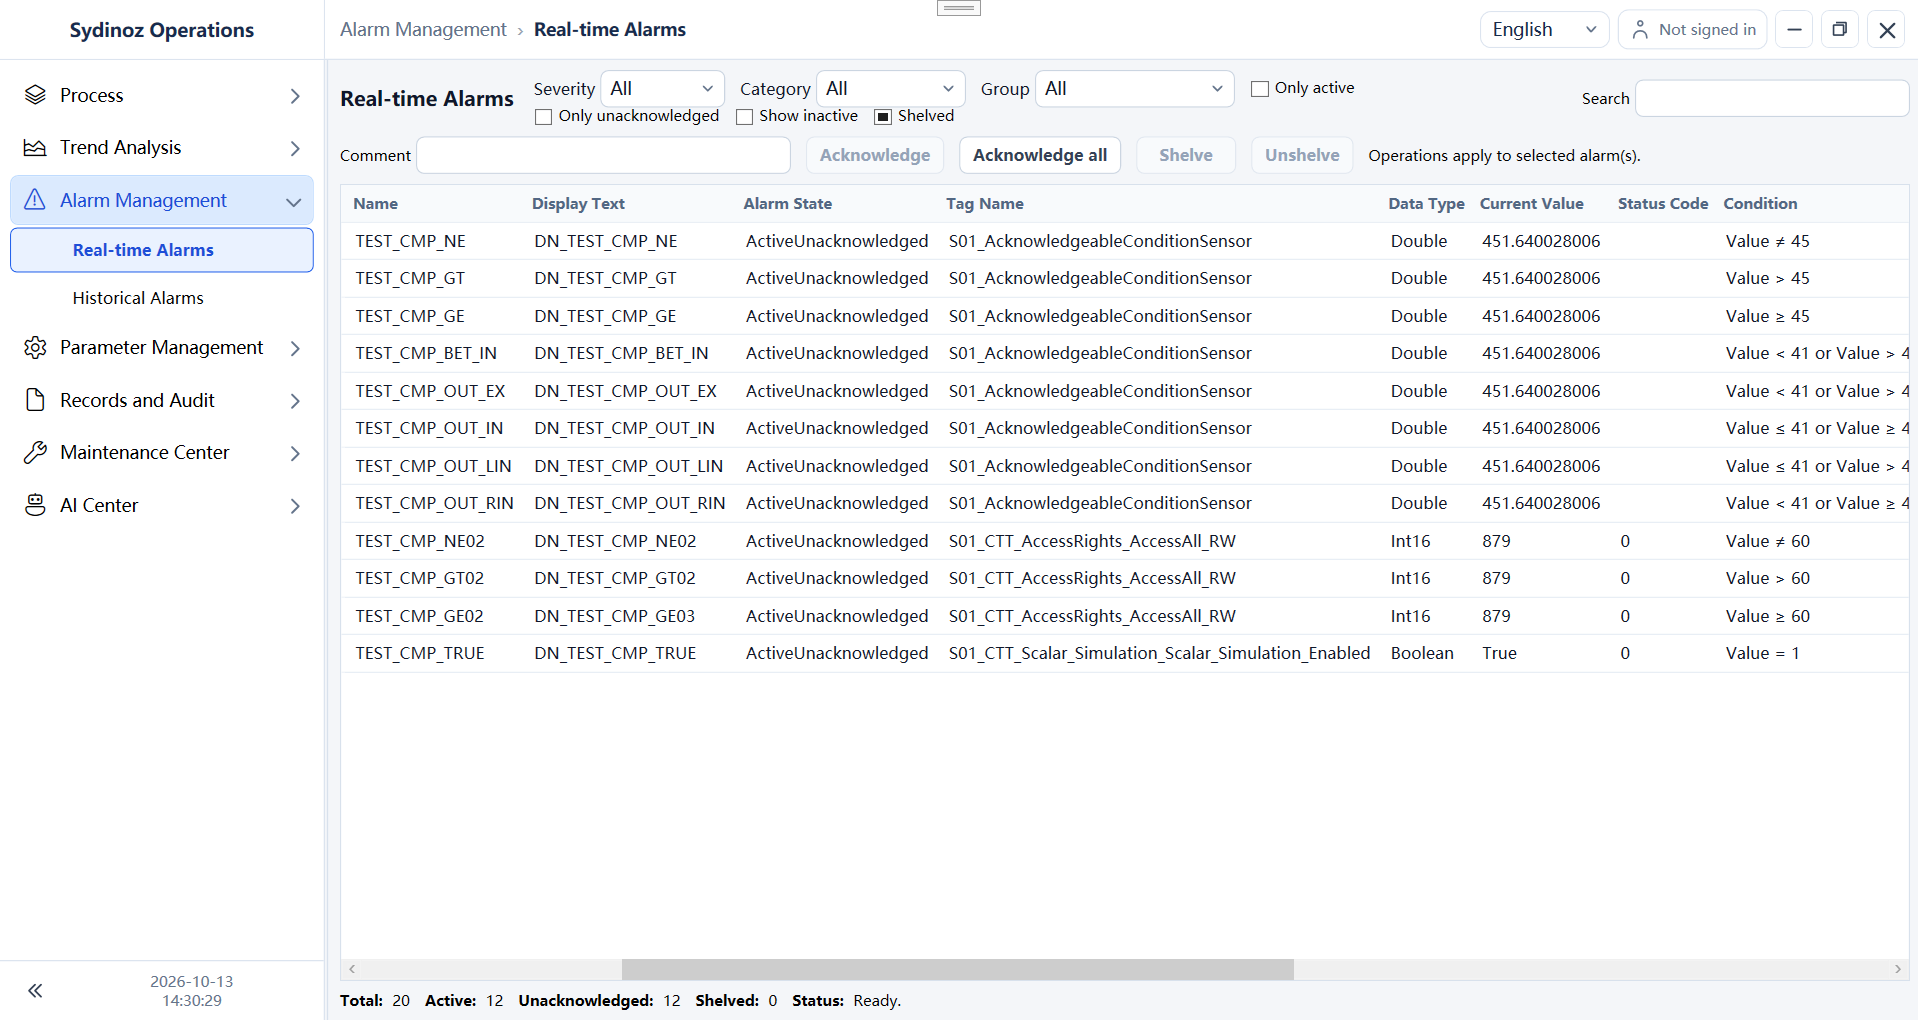1918x1020 pixels.
Task: Enable Only unacknowledged checkbox
Action: pyautogui.click(x=544, y=117)
